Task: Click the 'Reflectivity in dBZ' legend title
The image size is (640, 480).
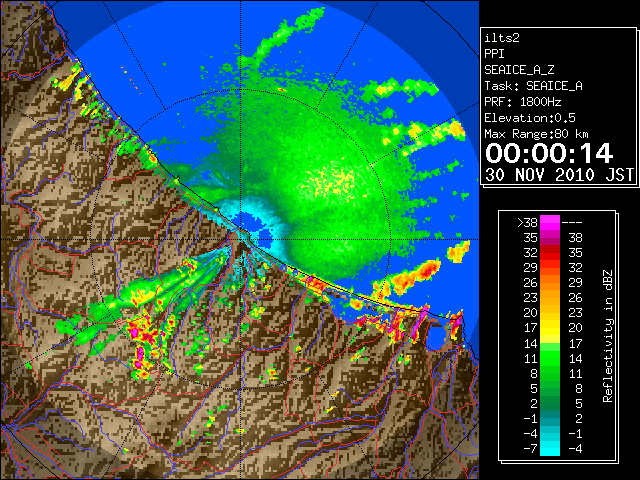Action: click(x=607, y=336)
